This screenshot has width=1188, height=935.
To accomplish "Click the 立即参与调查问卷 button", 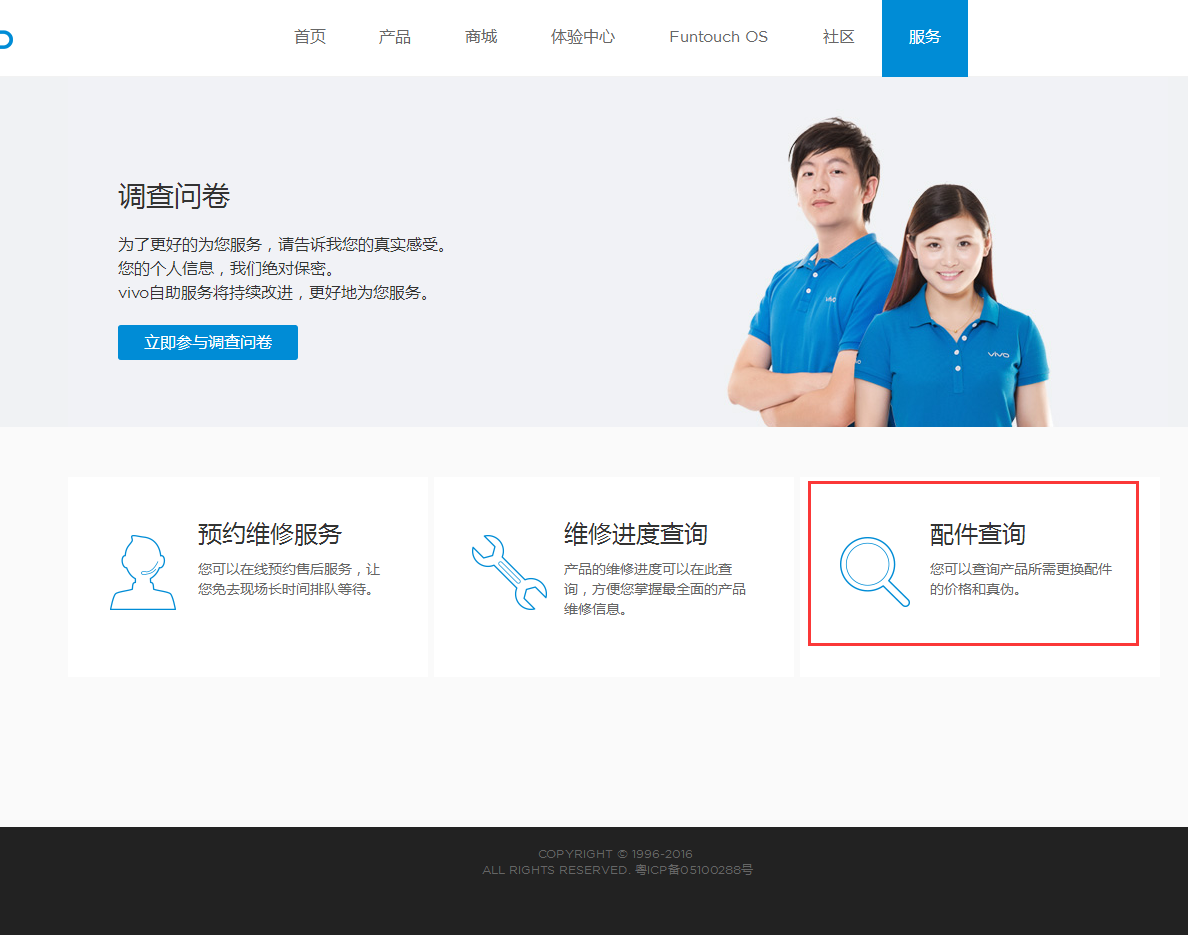I will point(208,342).
